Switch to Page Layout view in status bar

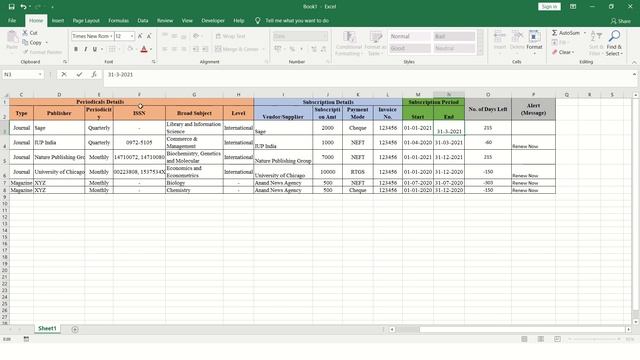point(541,339)
